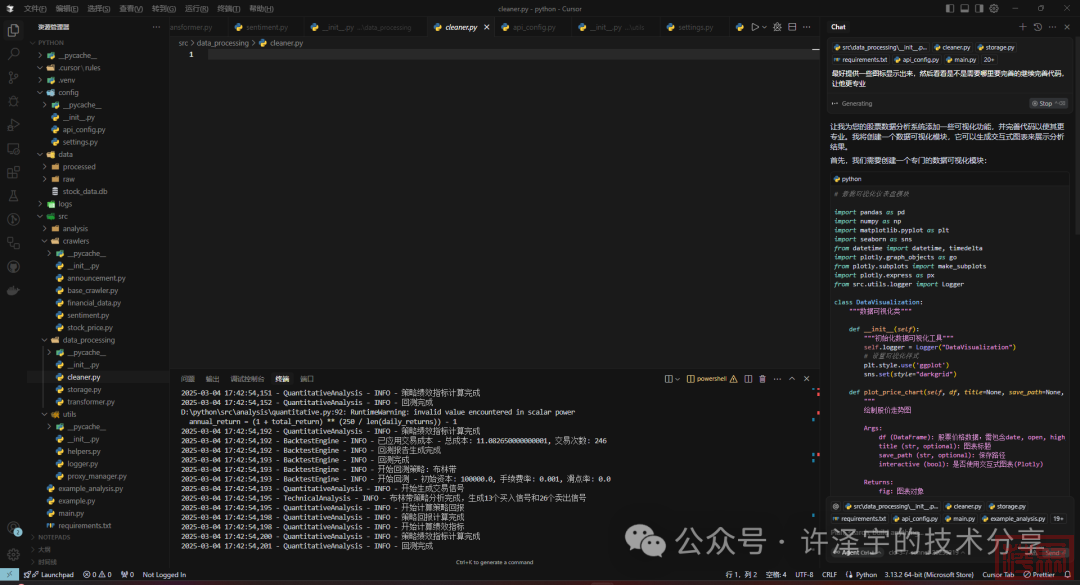1080x585 pixels.
Task: Show chat history clock icon
Action: coord(1038,27)
